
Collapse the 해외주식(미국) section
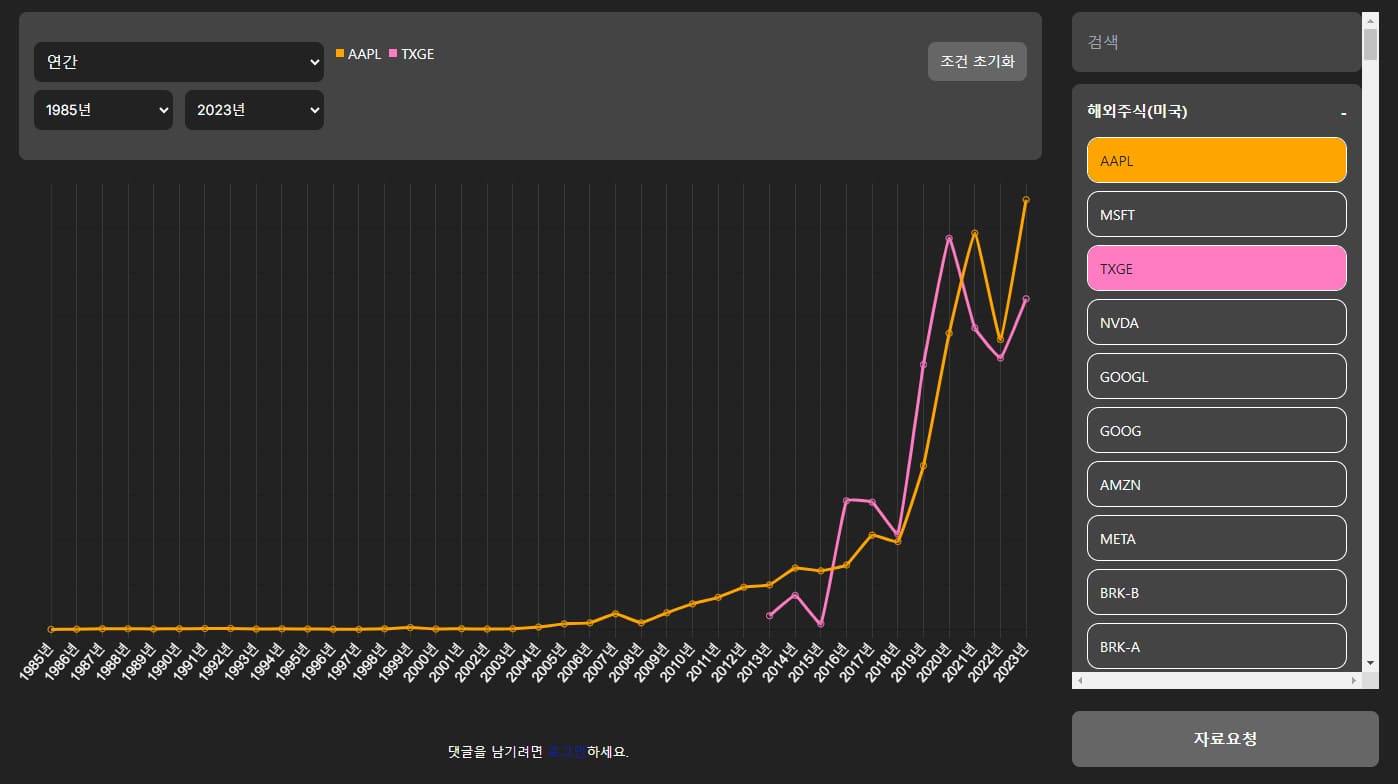click(x=1343, y=113)
